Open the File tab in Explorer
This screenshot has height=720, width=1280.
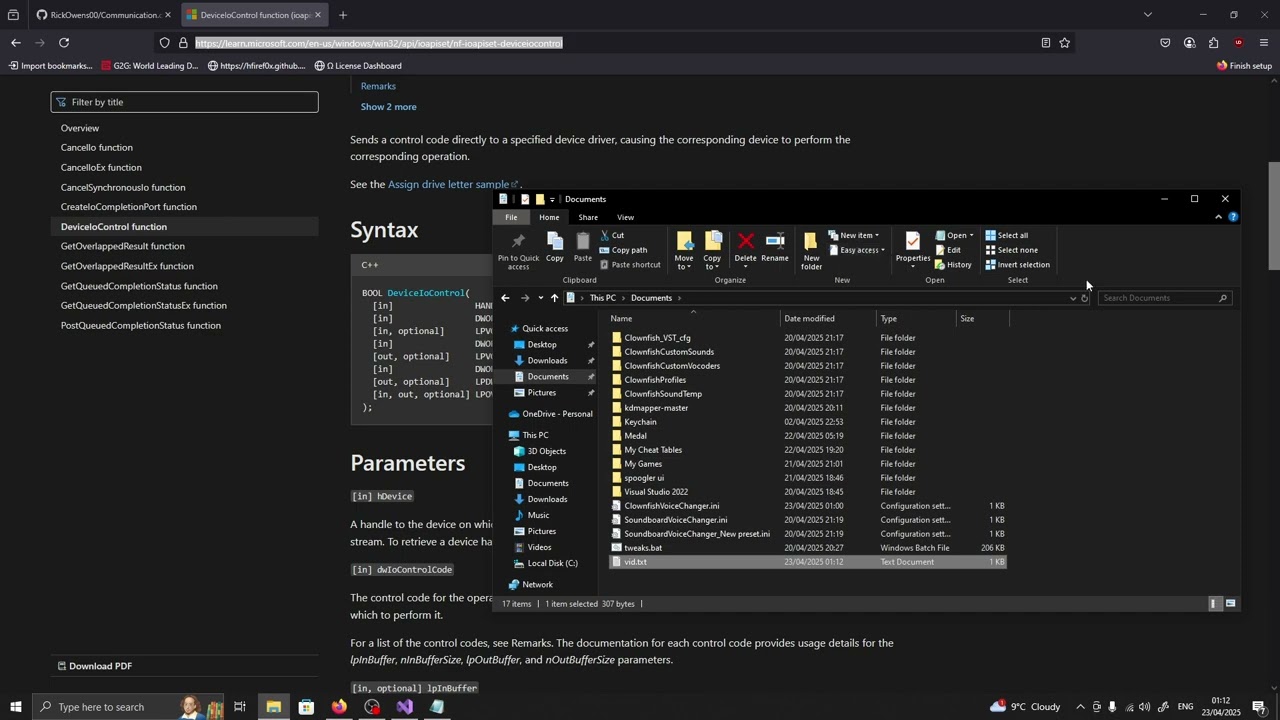(x=511, y=217)
